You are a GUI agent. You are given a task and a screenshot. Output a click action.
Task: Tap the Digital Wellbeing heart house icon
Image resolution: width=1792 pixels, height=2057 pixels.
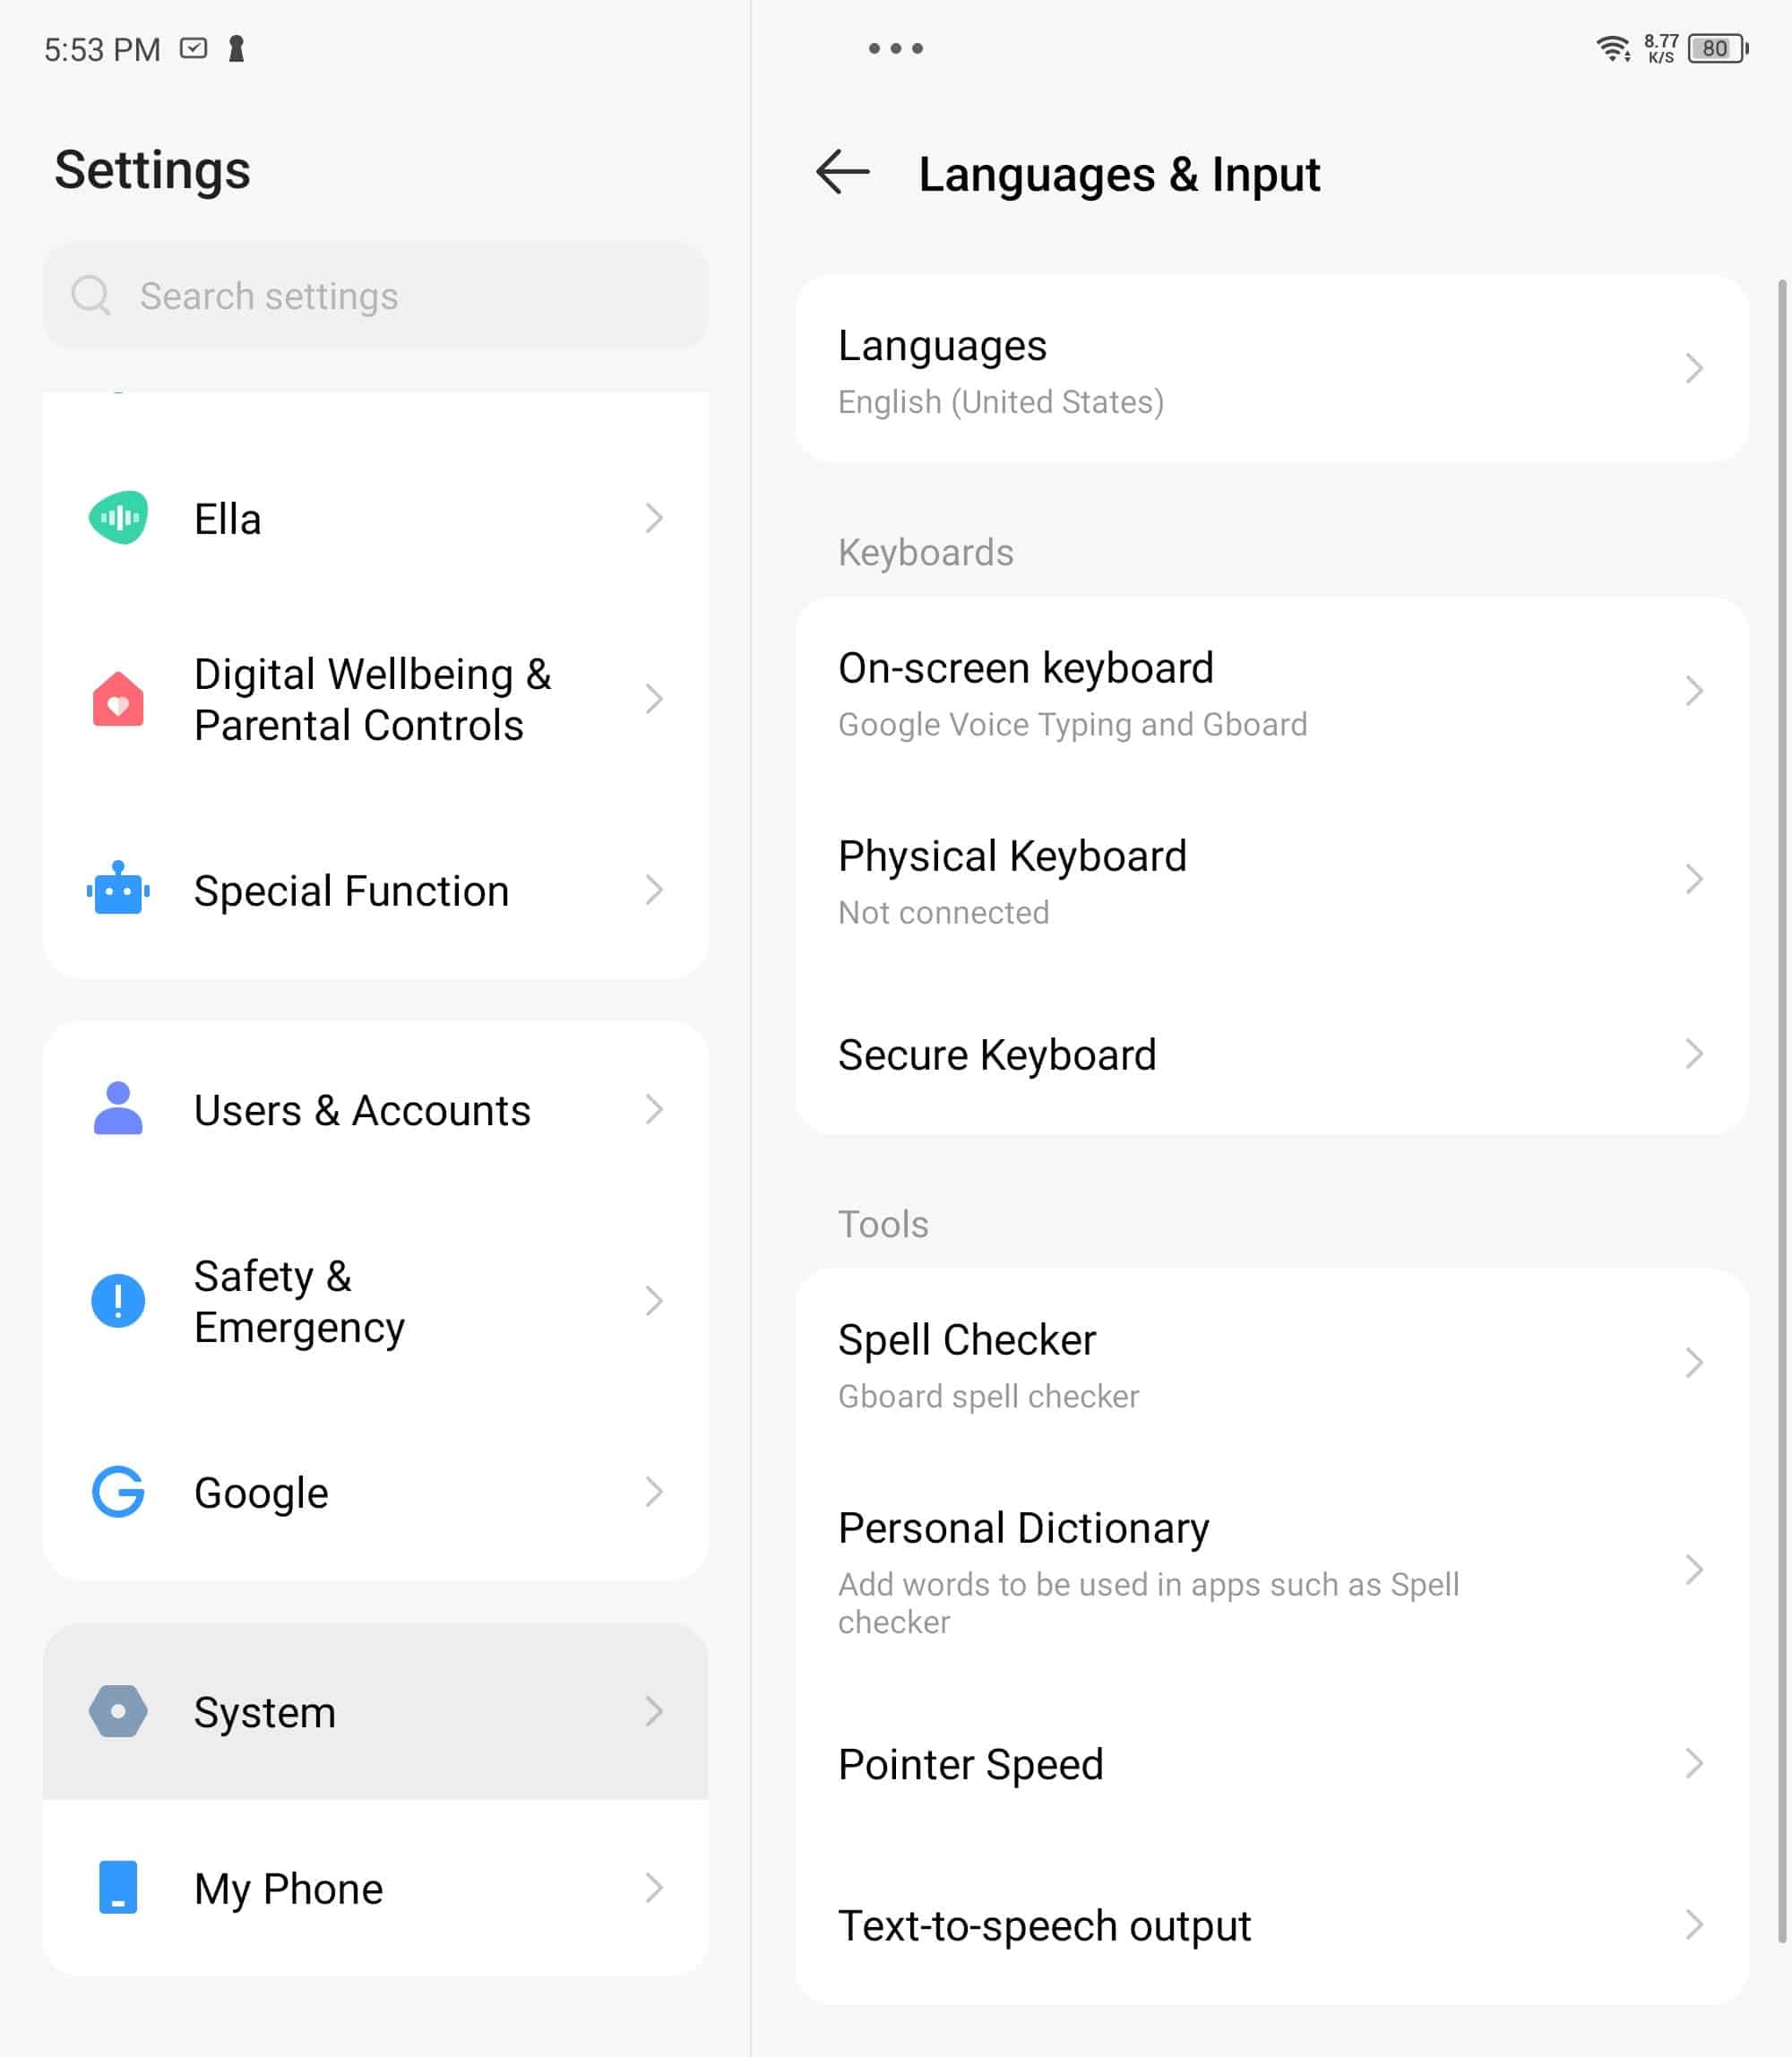click(x=118, y=698)
